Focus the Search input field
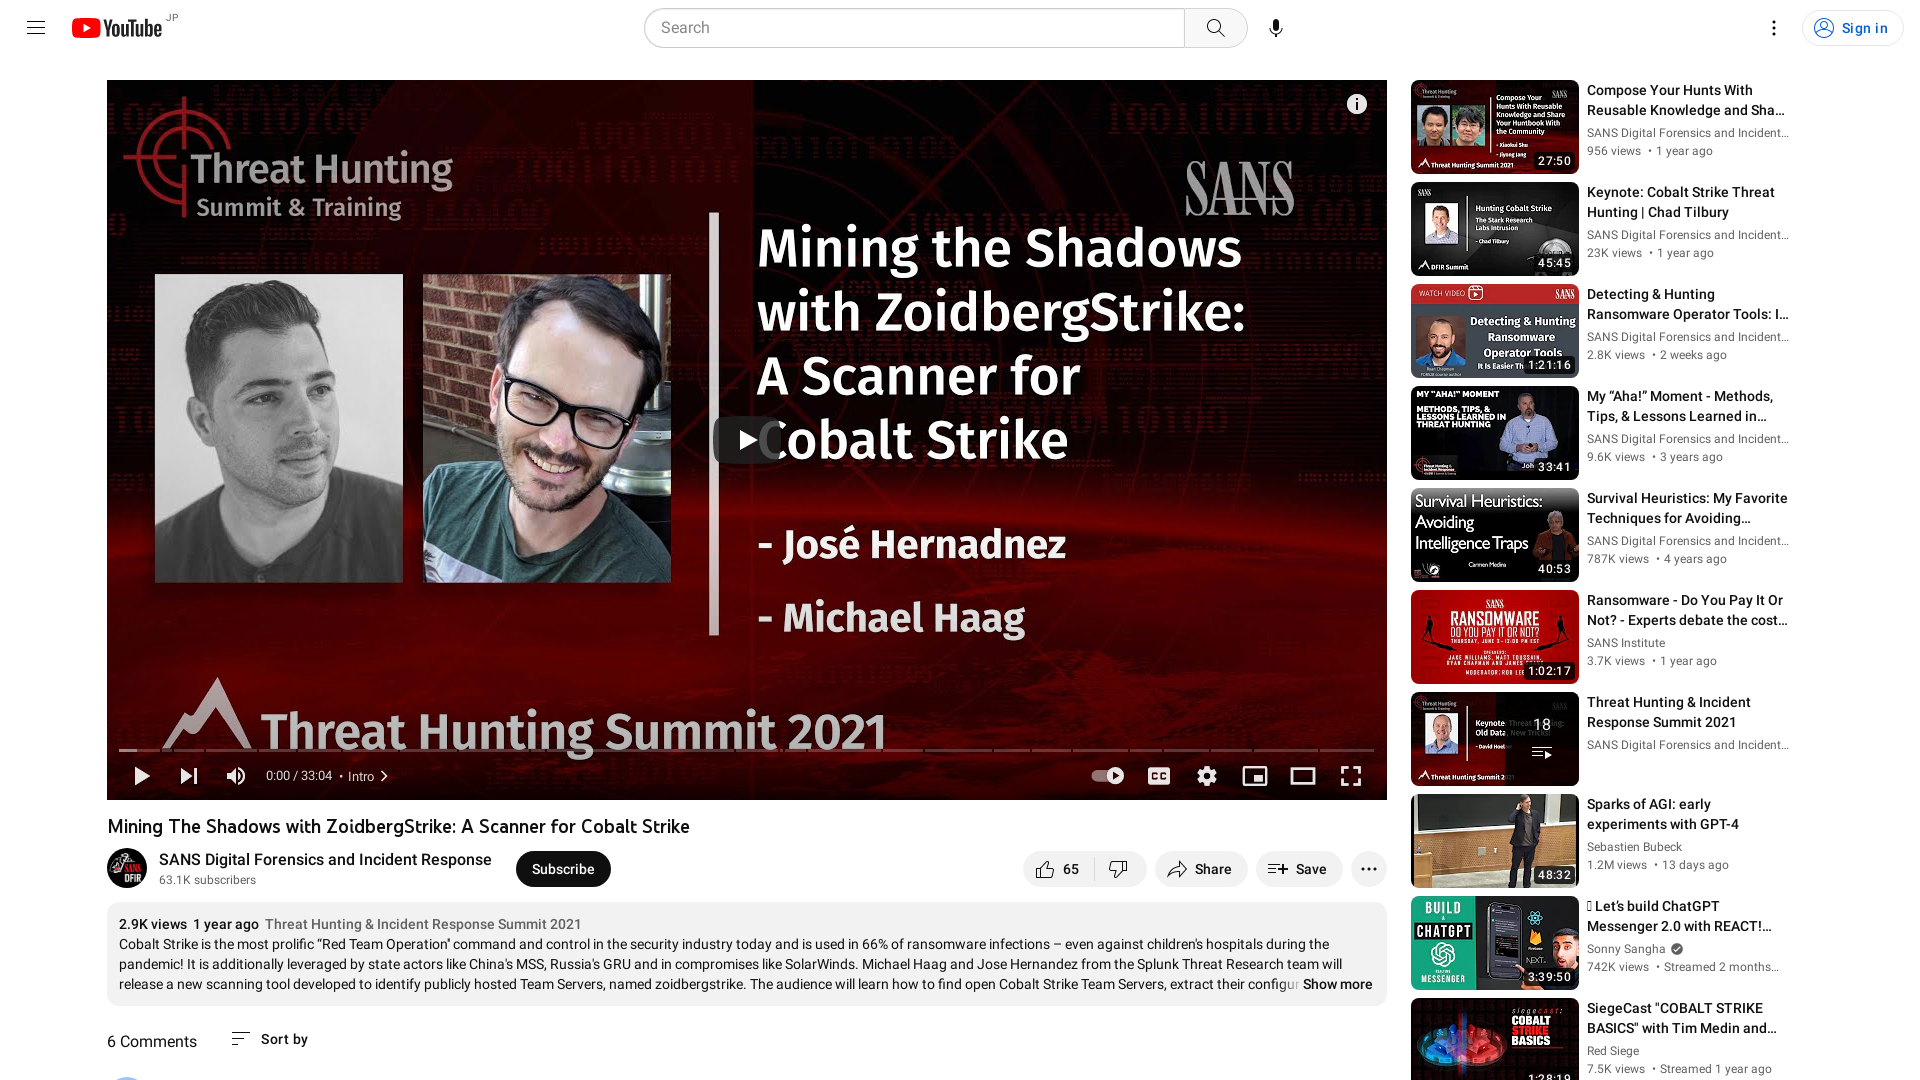1920x1080 pixels. pyautogui.click(x=914, y=28)
